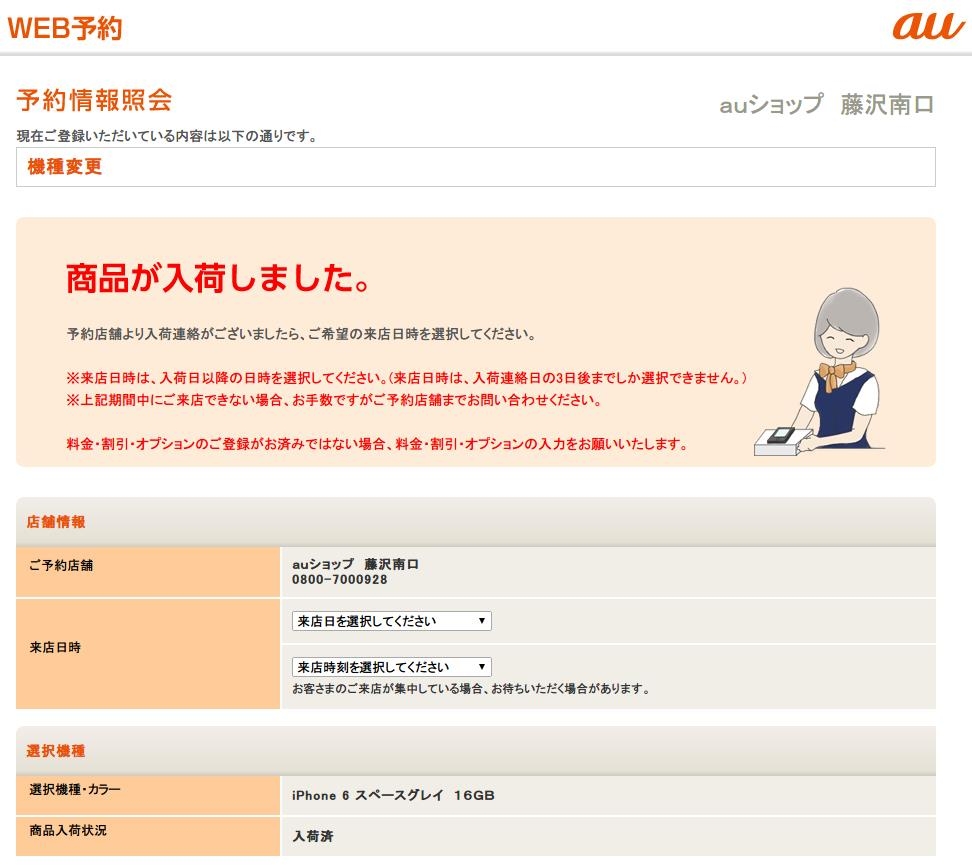Screen dimensions: 972x865
Task: Click the 機種変更 box
Action: 475,167
